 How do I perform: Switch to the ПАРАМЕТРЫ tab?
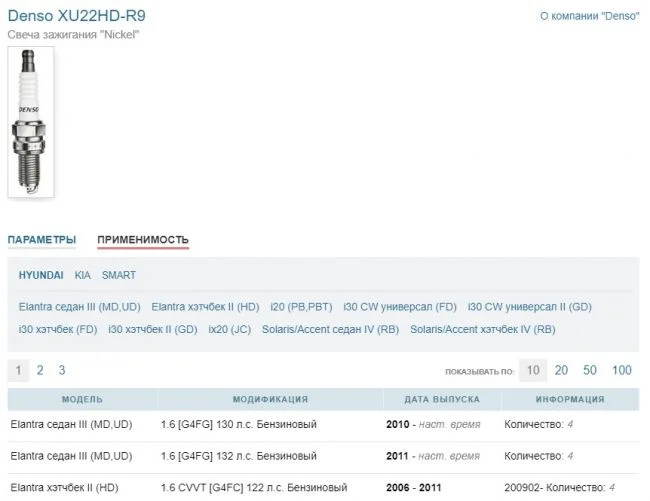coord(42,240)
